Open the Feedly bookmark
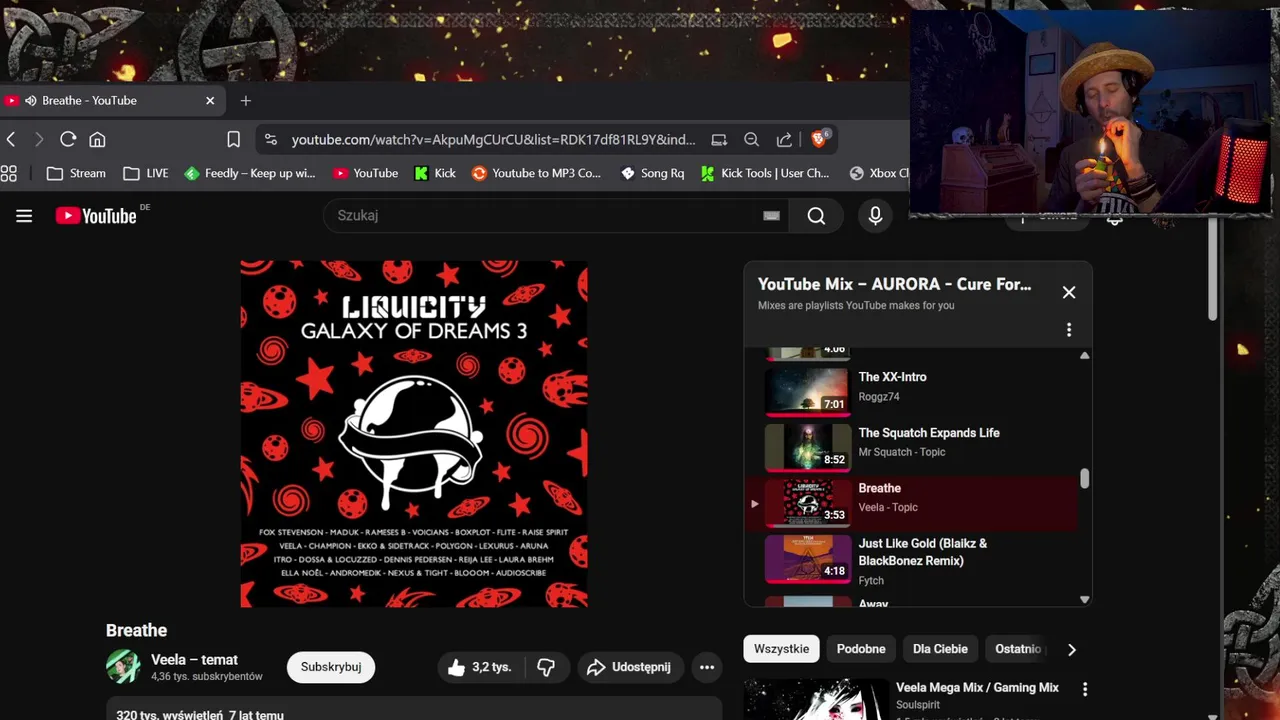This screenshot has width=1280, height=720. (x=250, y=173)
